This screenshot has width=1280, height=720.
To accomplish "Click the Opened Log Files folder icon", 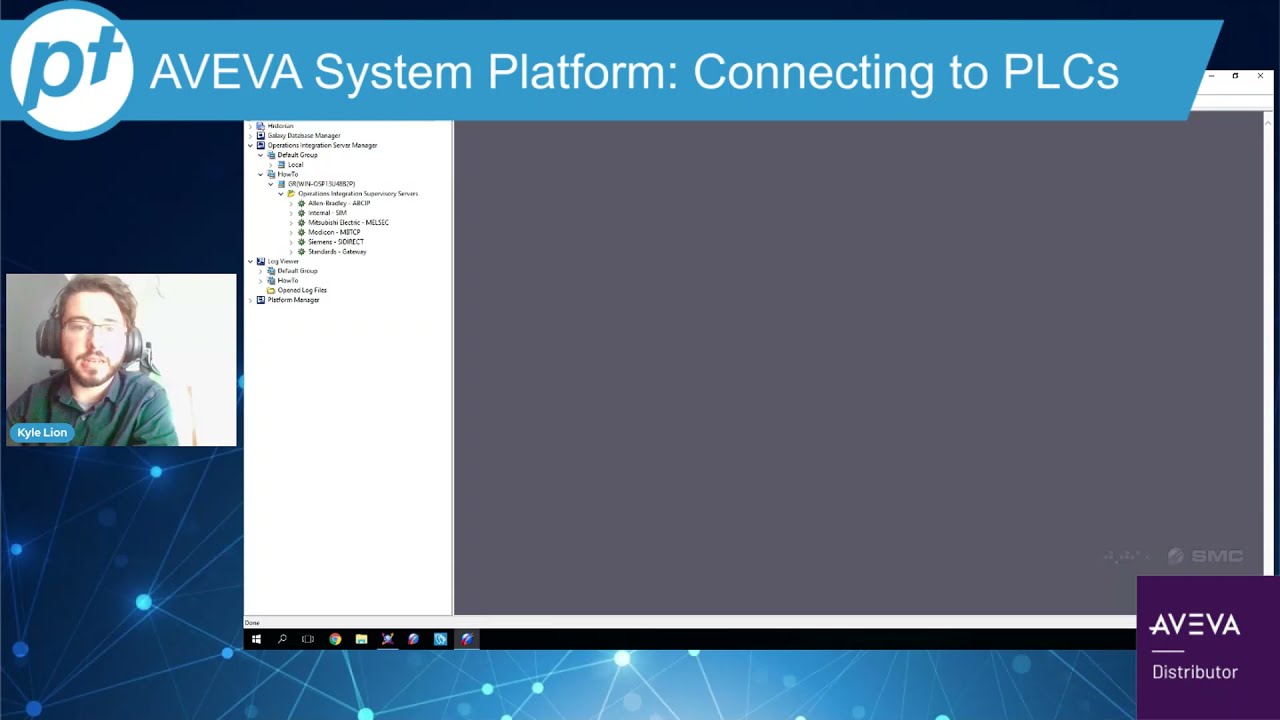I will (x=271, y=290).
